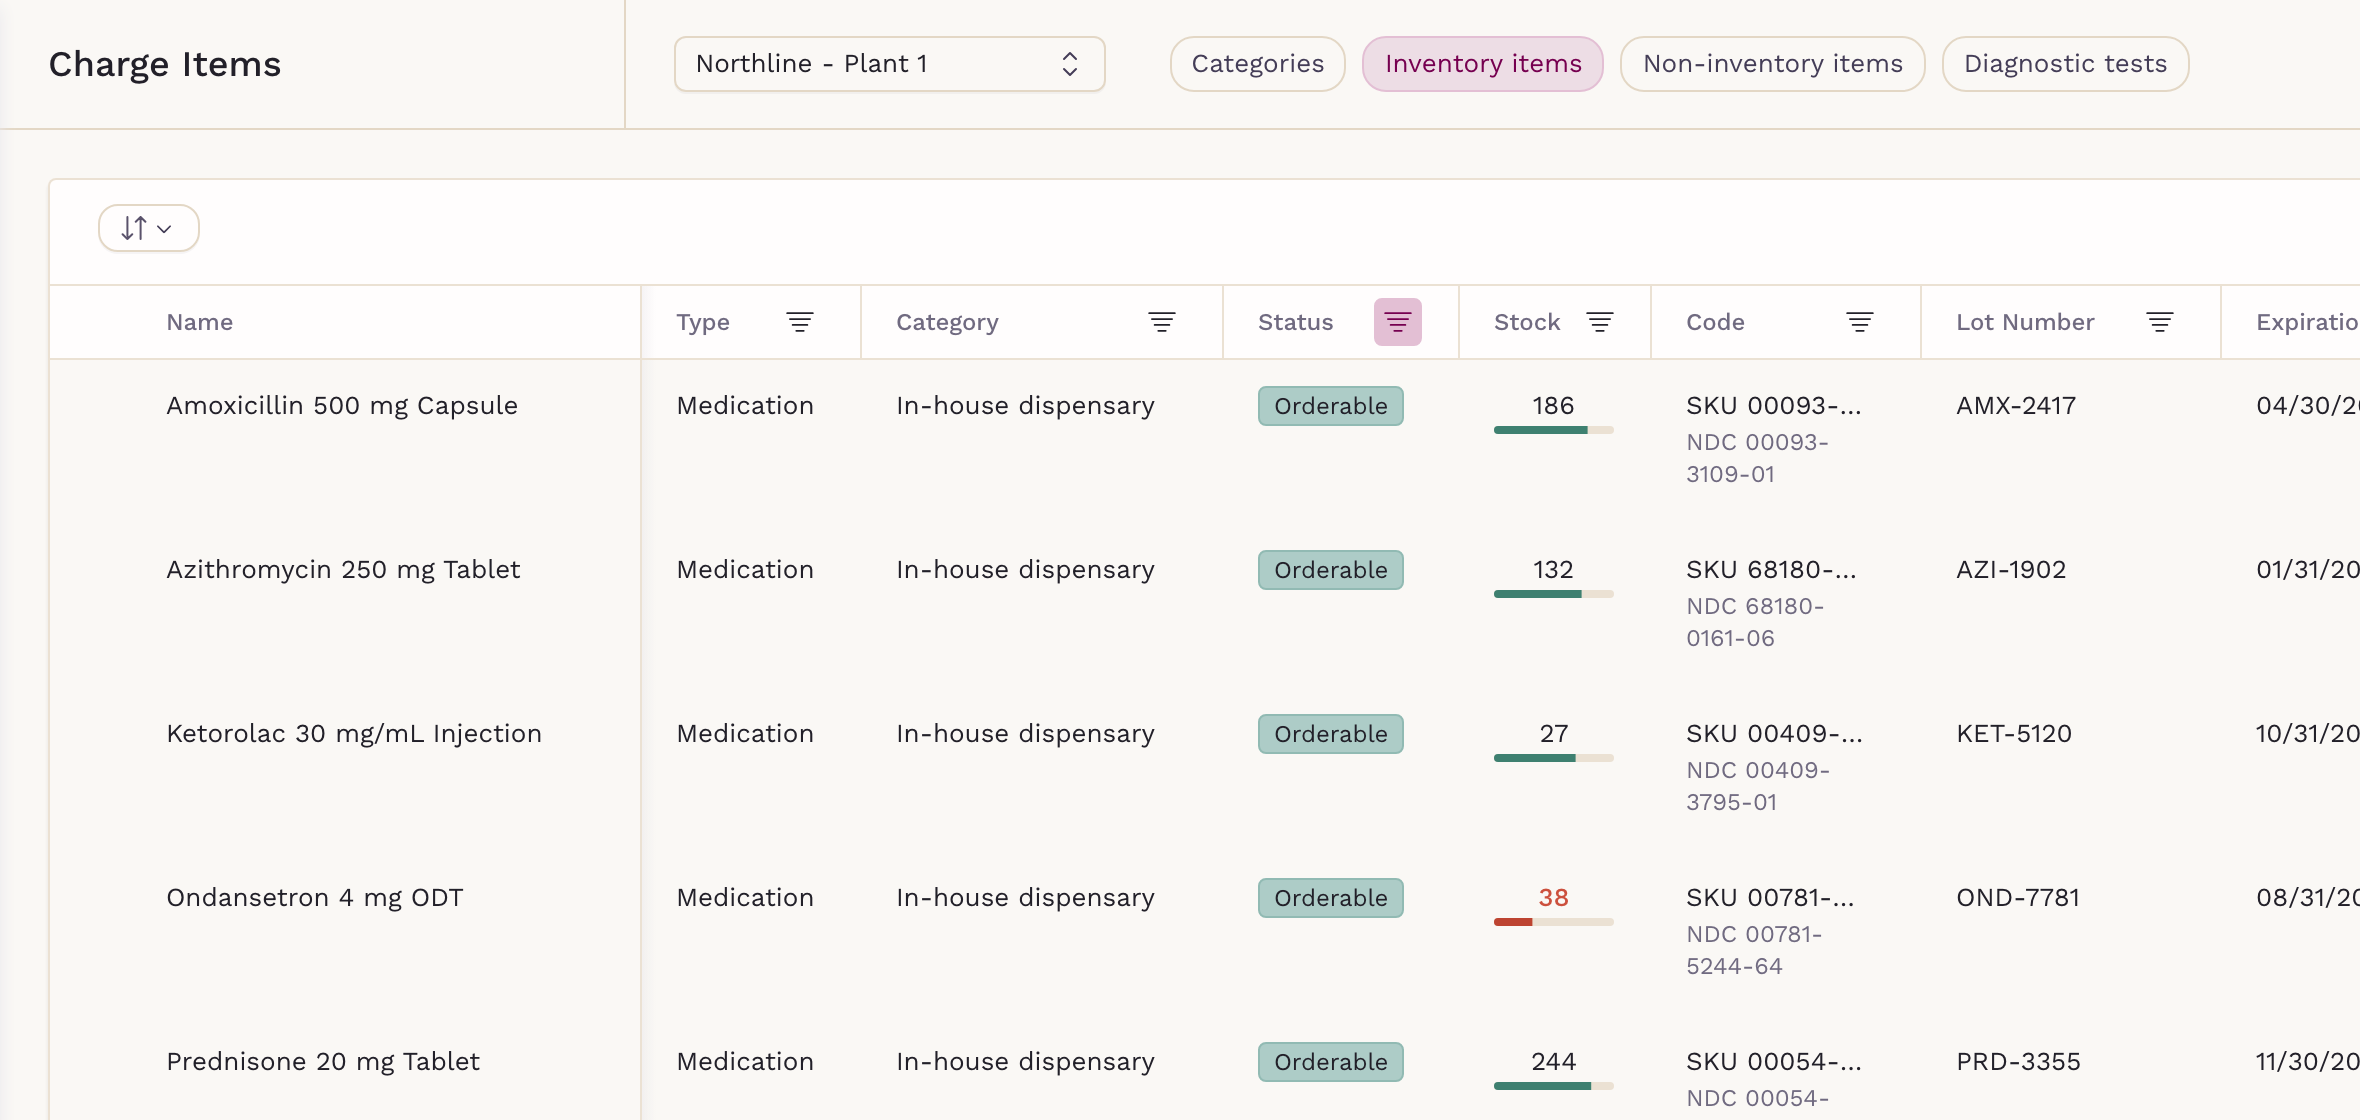Select lot number AMX-2417
Image resolution: width=2360 pixels, height=1120 pixels.
2016,406
